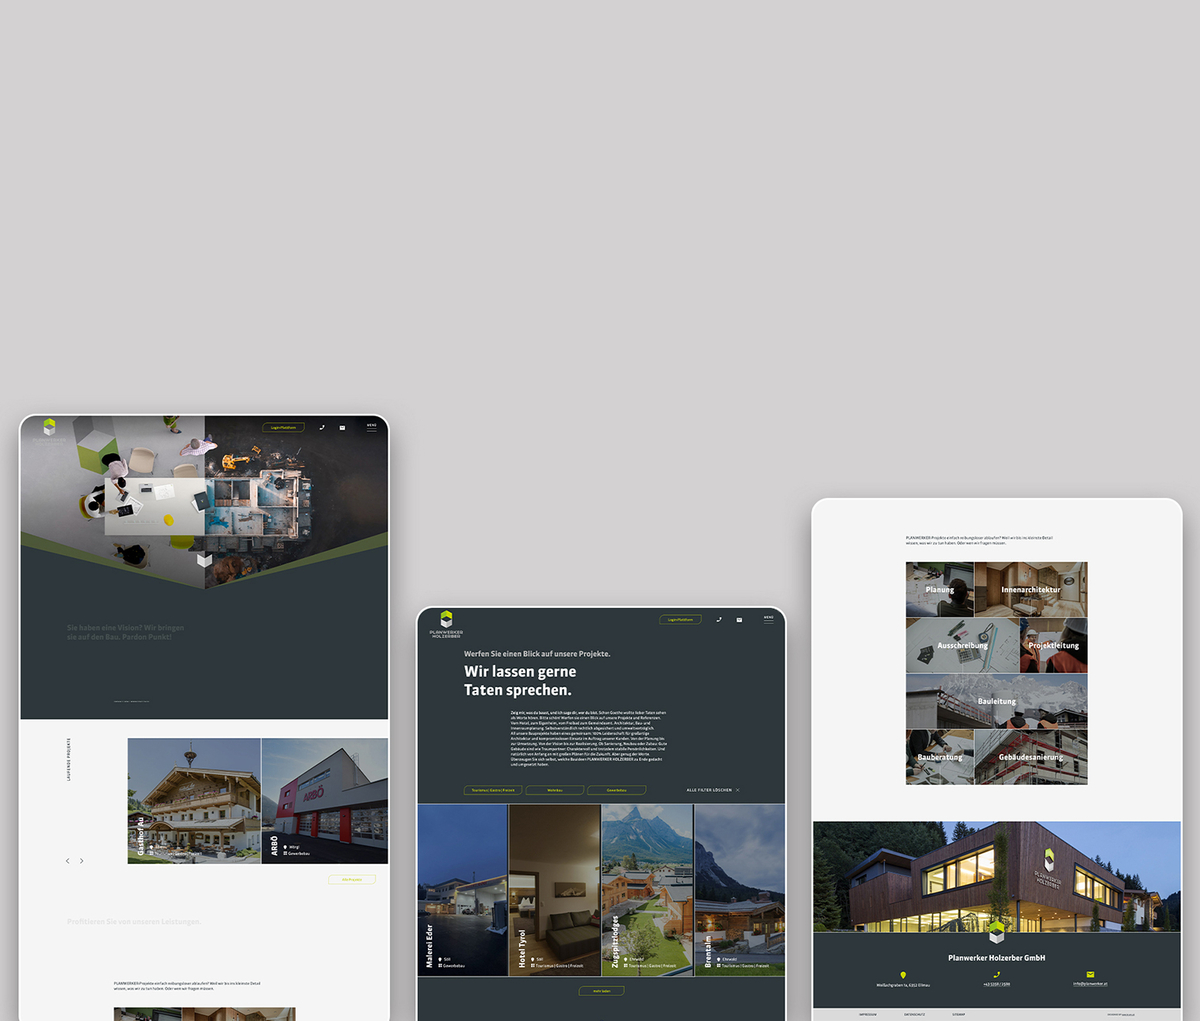Select the Wohnbau filter
This screenshot has height=1021, width=1200.
[555, 790]
